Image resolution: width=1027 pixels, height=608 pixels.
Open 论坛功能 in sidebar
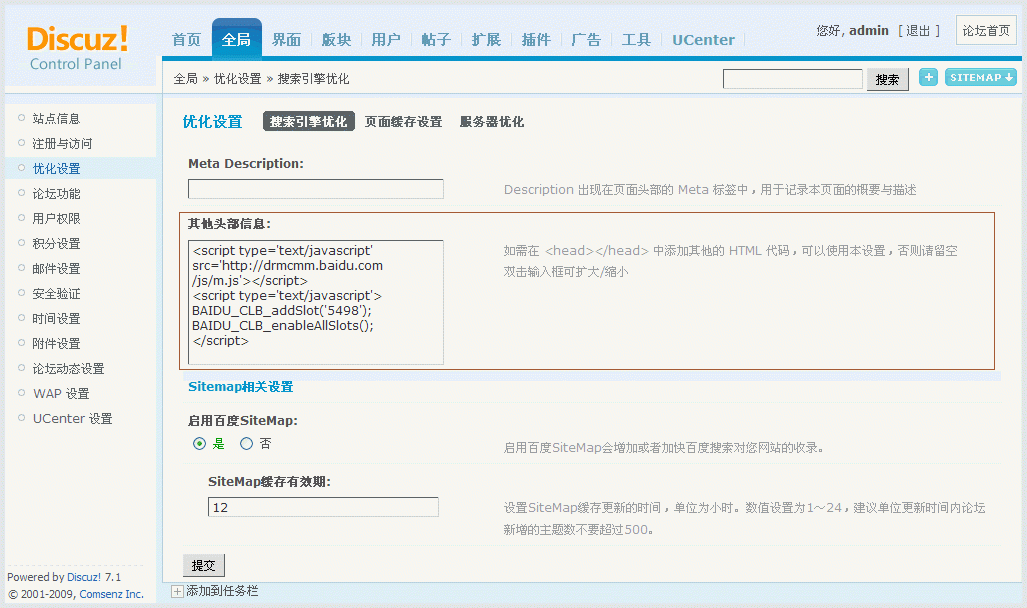coord(56,193)
